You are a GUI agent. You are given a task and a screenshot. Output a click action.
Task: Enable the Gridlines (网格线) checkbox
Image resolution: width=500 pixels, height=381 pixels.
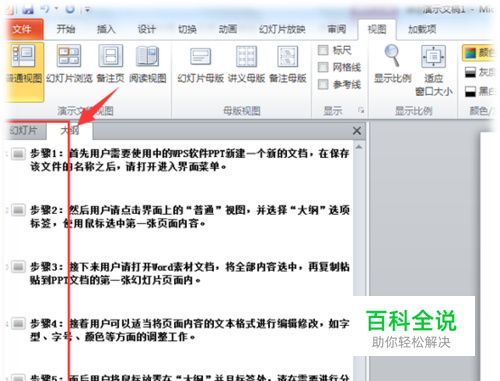coord(323,67)
